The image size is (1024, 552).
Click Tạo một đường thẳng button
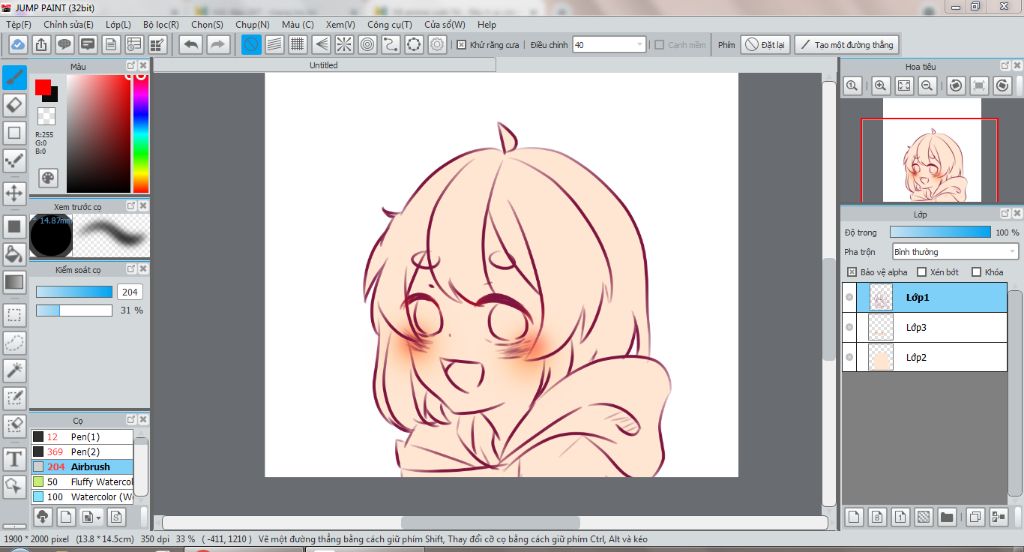(847, 44)
